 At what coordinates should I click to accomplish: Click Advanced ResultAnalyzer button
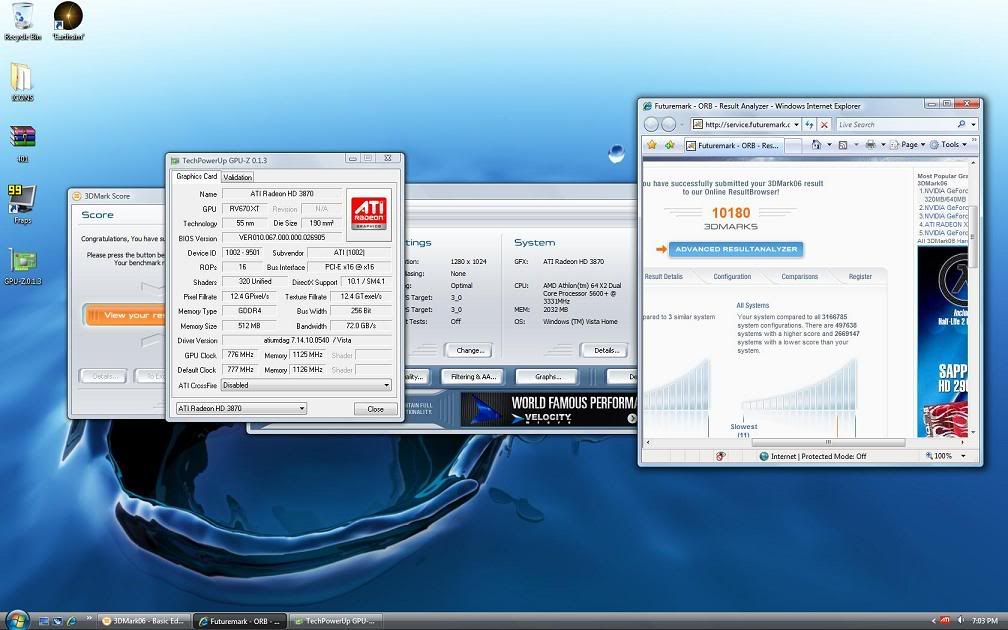736,249
